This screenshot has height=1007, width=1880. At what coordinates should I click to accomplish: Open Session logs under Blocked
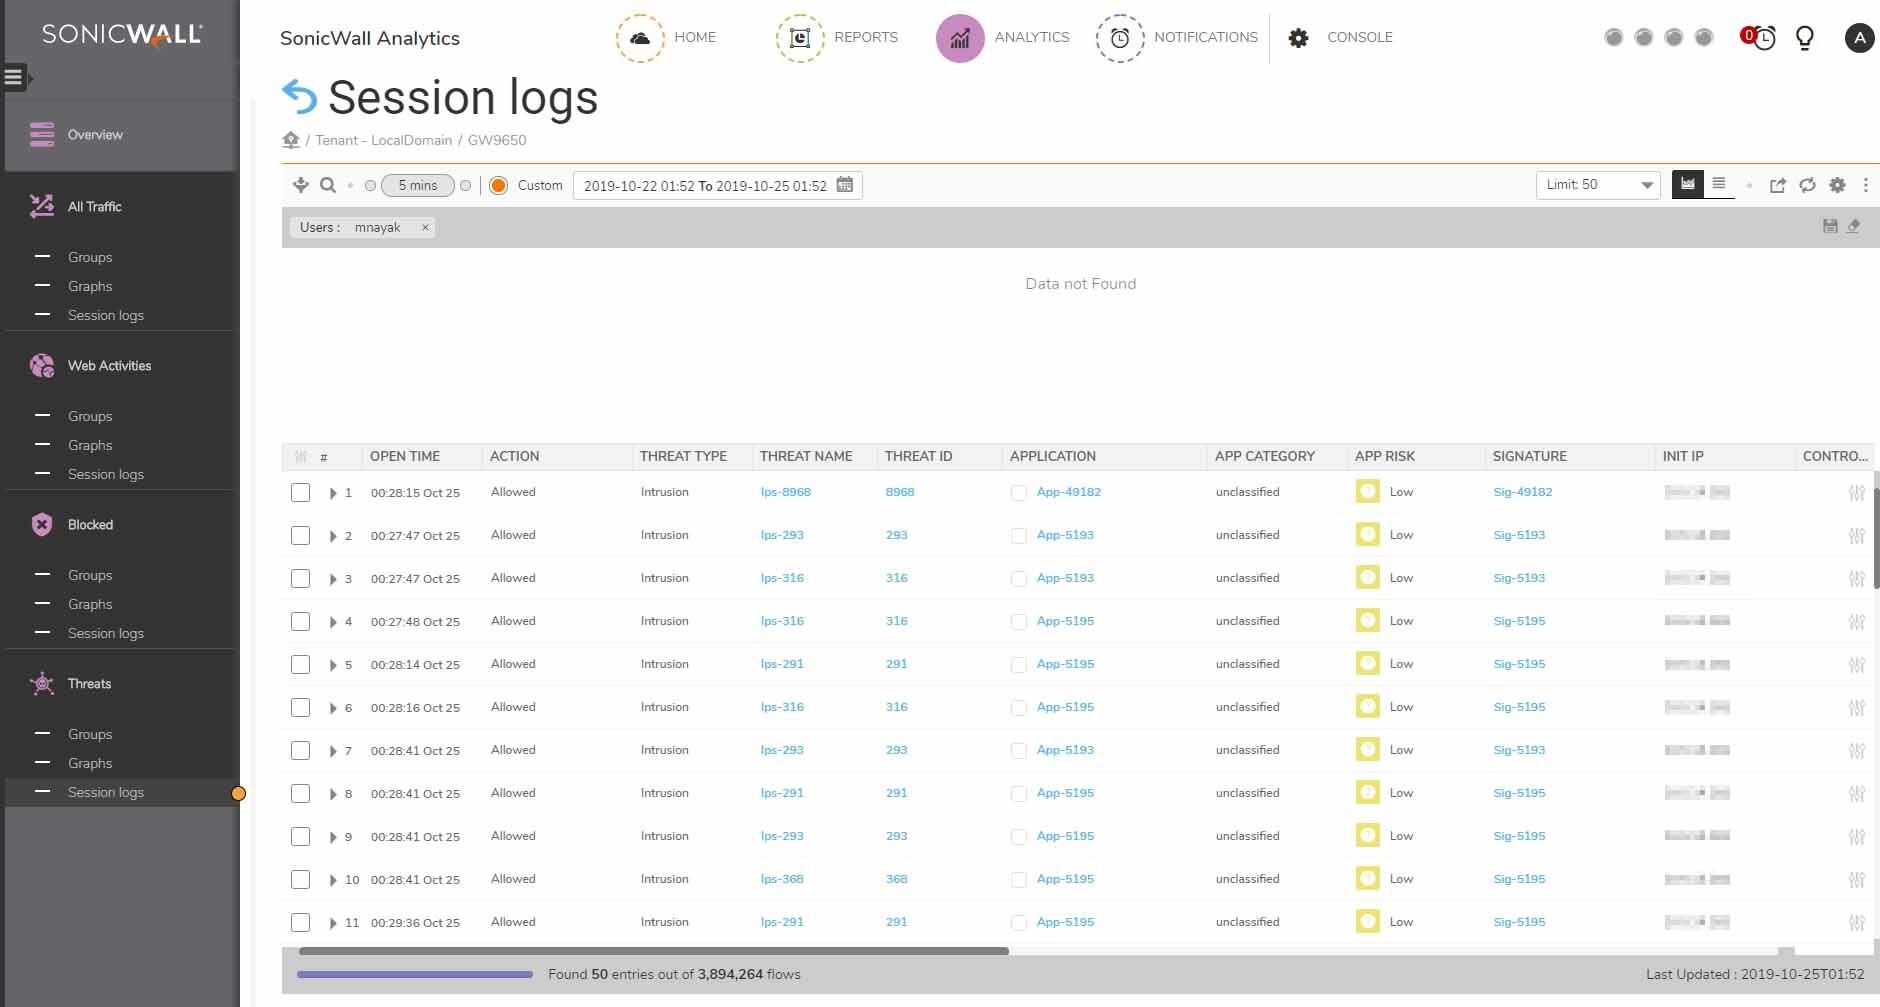[105, 633]
